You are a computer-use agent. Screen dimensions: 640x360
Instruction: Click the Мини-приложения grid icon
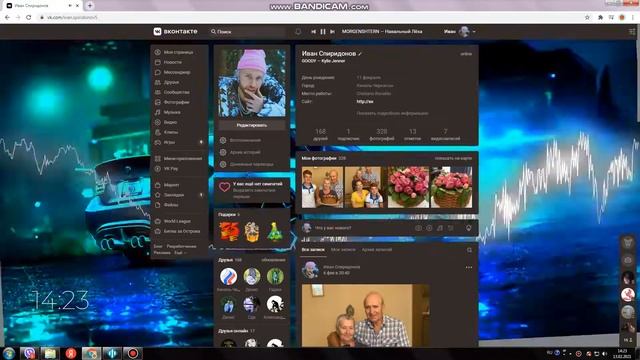click(x=158, y=158)
